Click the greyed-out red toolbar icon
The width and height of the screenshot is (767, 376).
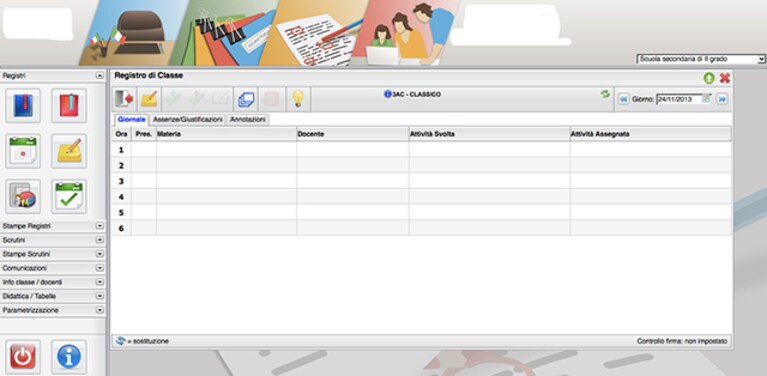pos(271,99)
